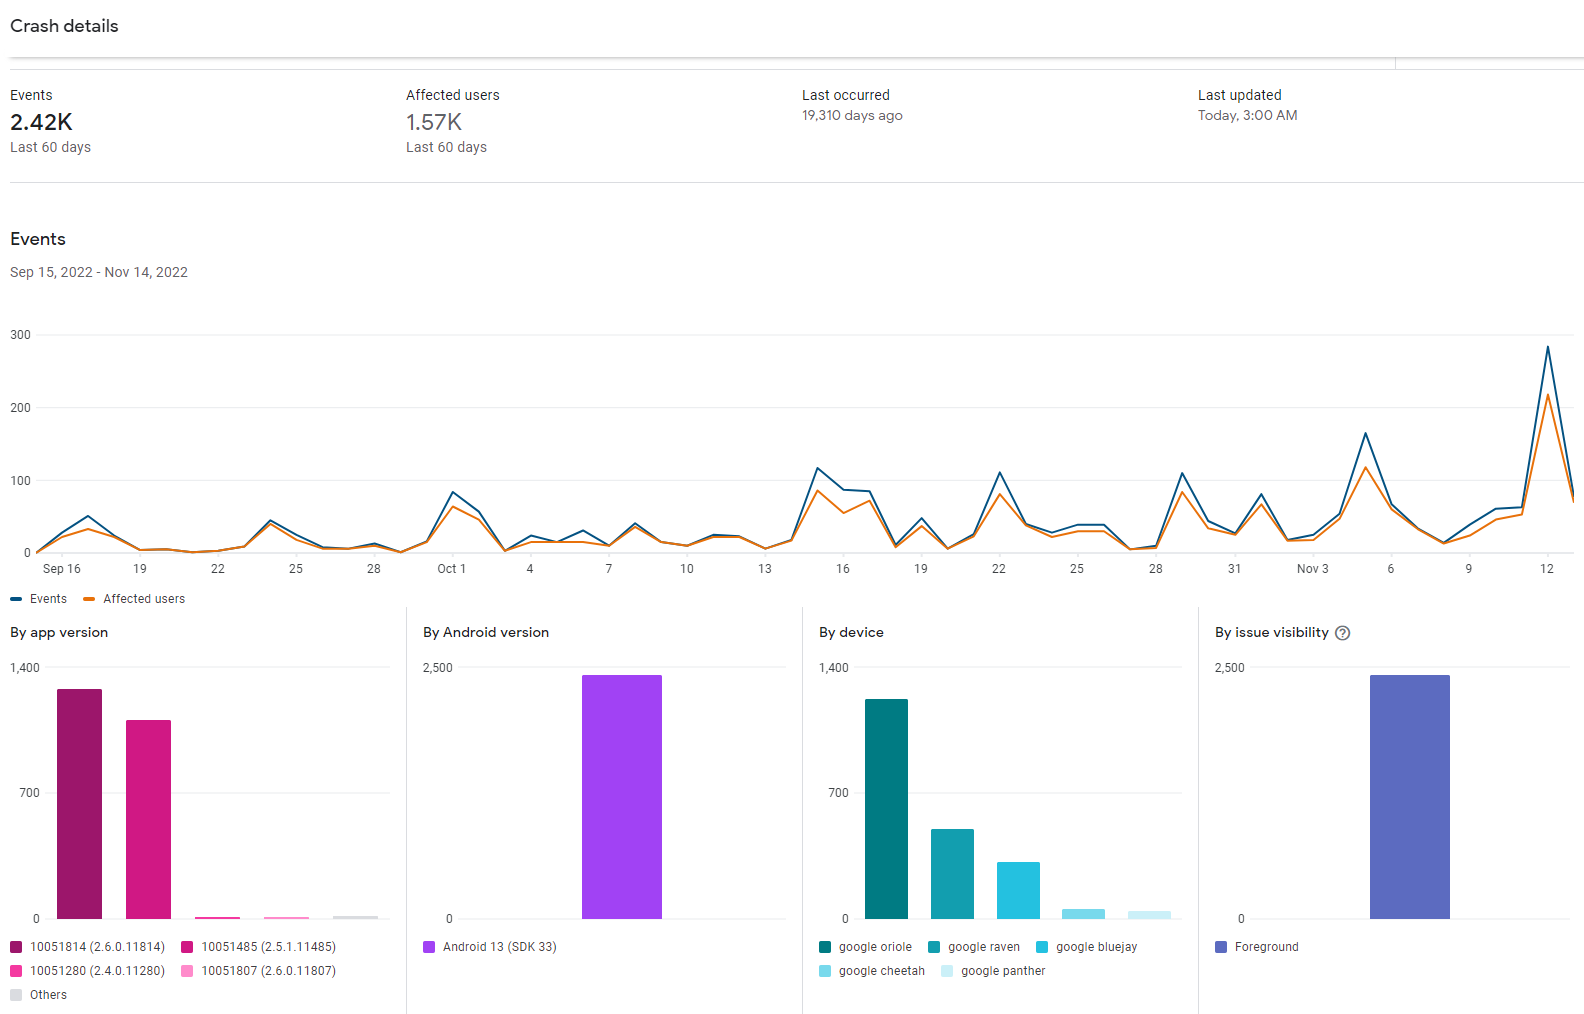Image resolution: width=1584 pixels, height=1014 pixels.
Task: Click the 10051485 (2.5.1.11485) legend entry
Action: pos(259,947)
